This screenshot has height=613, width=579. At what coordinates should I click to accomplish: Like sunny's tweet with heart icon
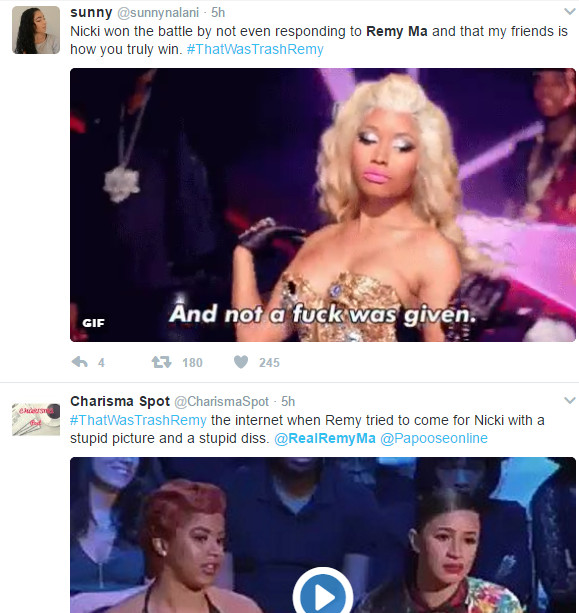click(241, 362)
